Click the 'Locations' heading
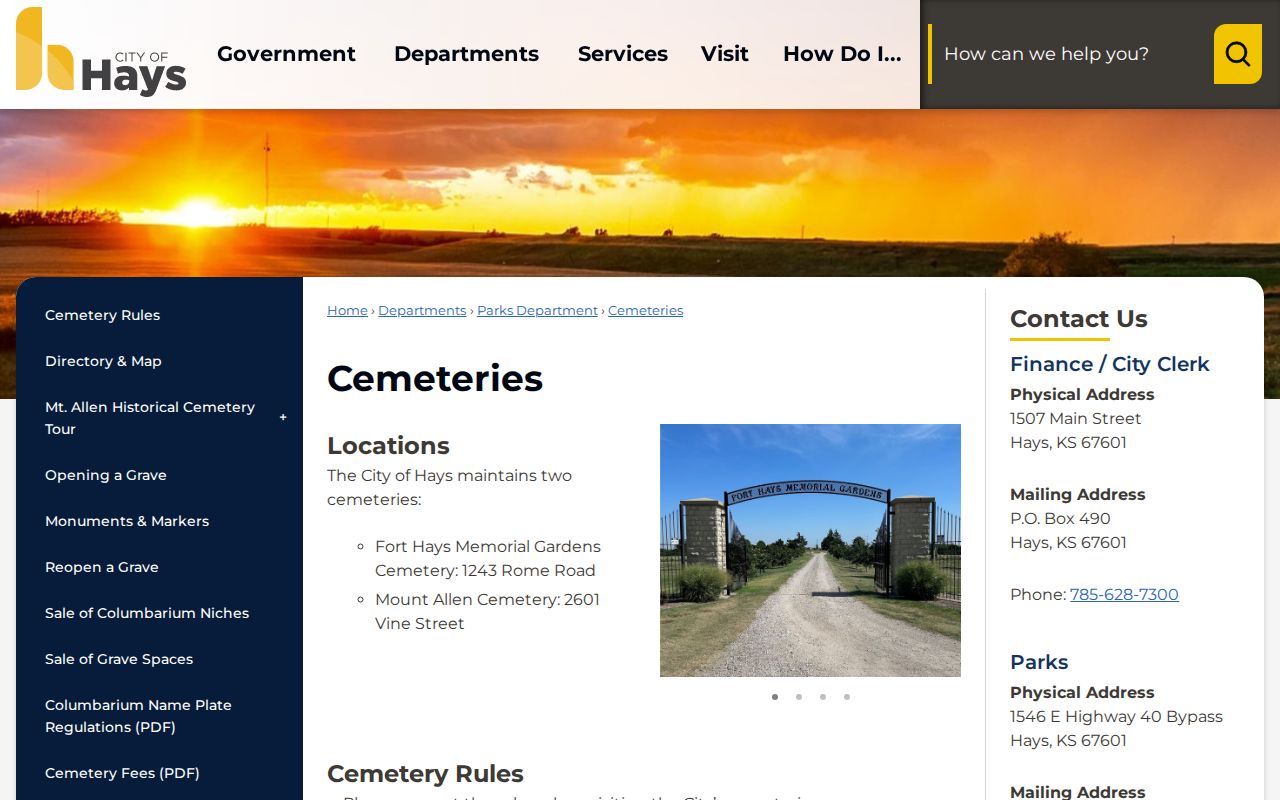The height and width of the screenshot is (800, 1280). [x=388, y=445]
